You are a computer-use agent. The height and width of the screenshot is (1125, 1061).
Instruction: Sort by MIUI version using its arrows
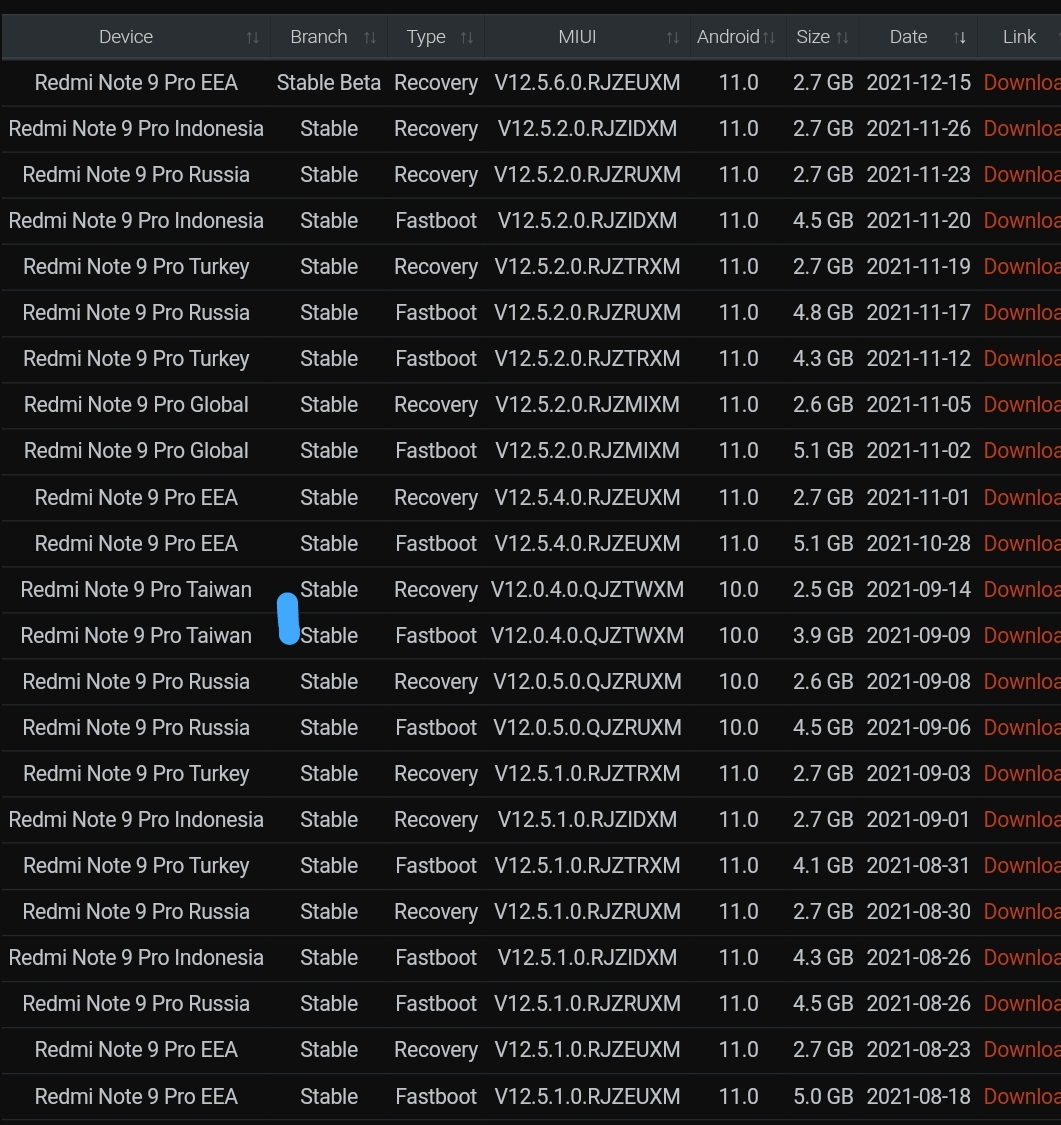[672, 37]
